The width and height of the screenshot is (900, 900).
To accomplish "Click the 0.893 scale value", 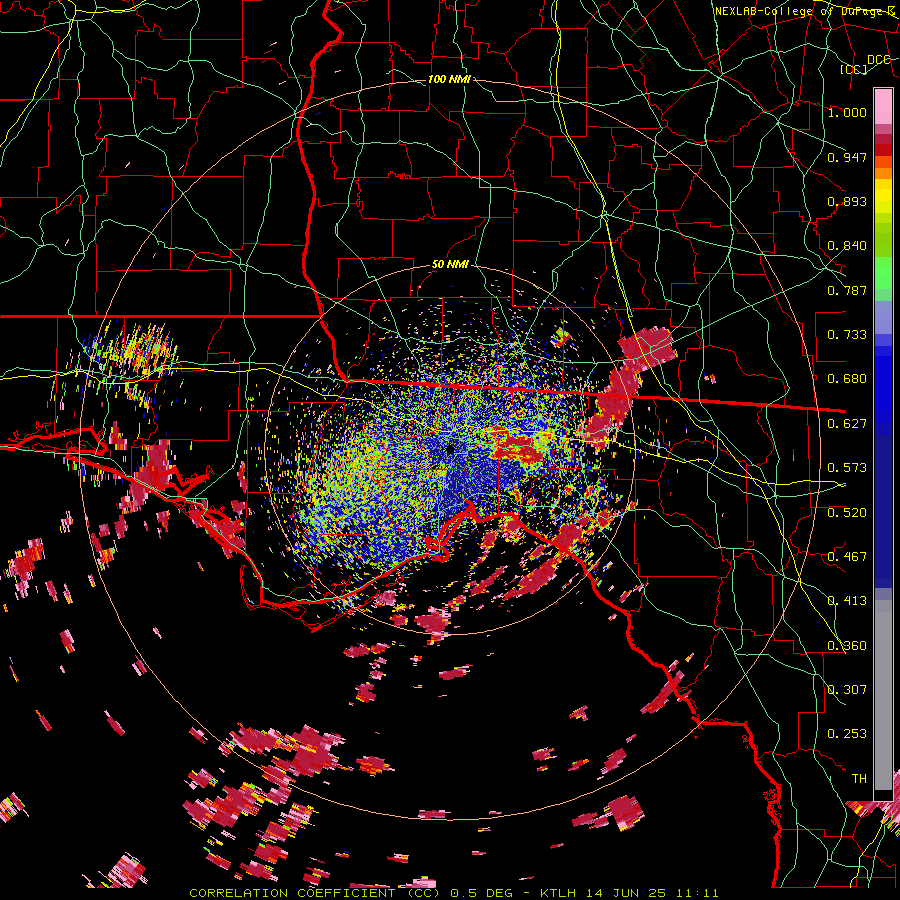I will pyautogui.click(x=847, y=201).
